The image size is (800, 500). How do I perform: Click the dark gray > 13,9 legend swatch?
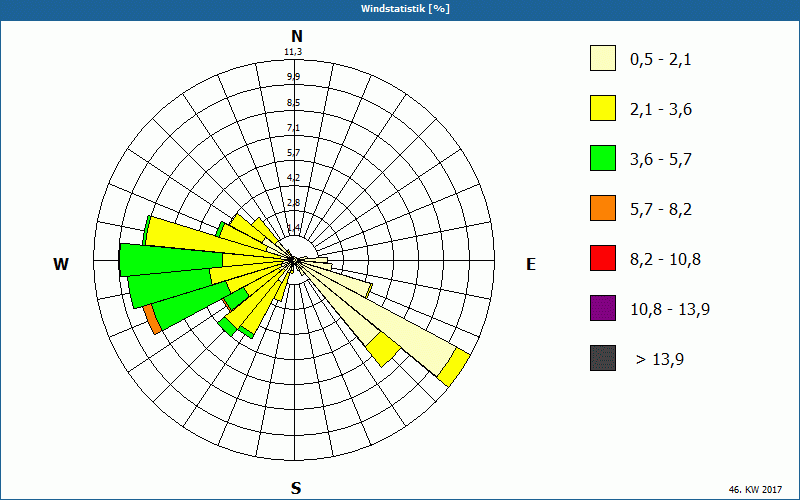point(603,358)
